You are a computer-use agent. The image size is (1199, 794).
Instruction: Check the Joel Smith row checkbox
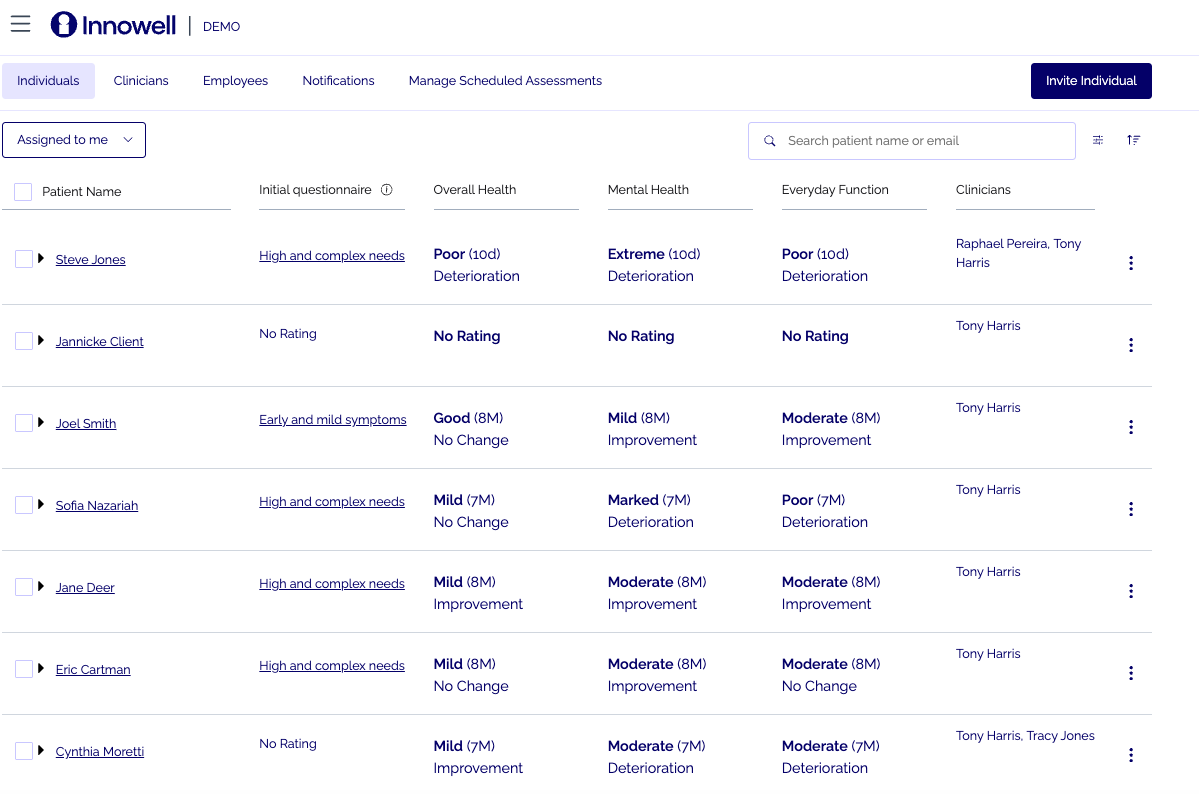tap(24, 423)
